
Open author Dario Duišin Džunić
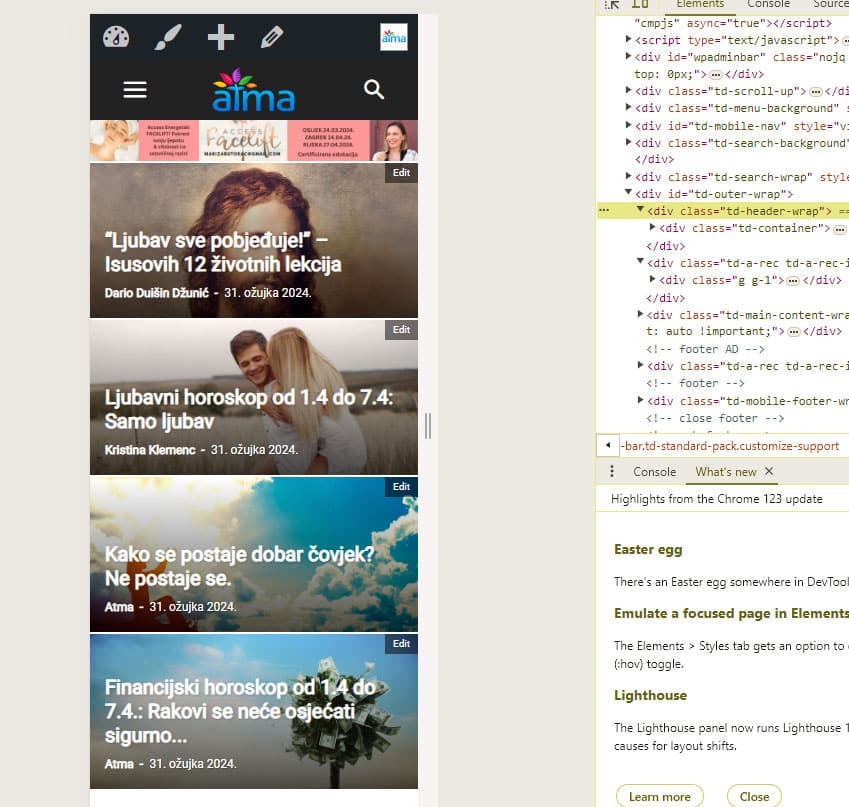[x=156, y=293]
